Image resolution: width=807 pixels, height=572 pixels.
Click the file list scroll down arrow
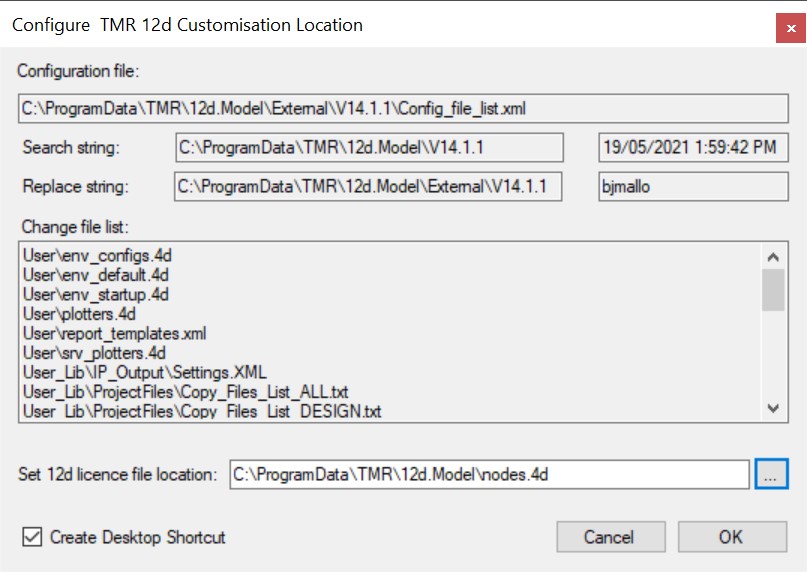[773, 408]
